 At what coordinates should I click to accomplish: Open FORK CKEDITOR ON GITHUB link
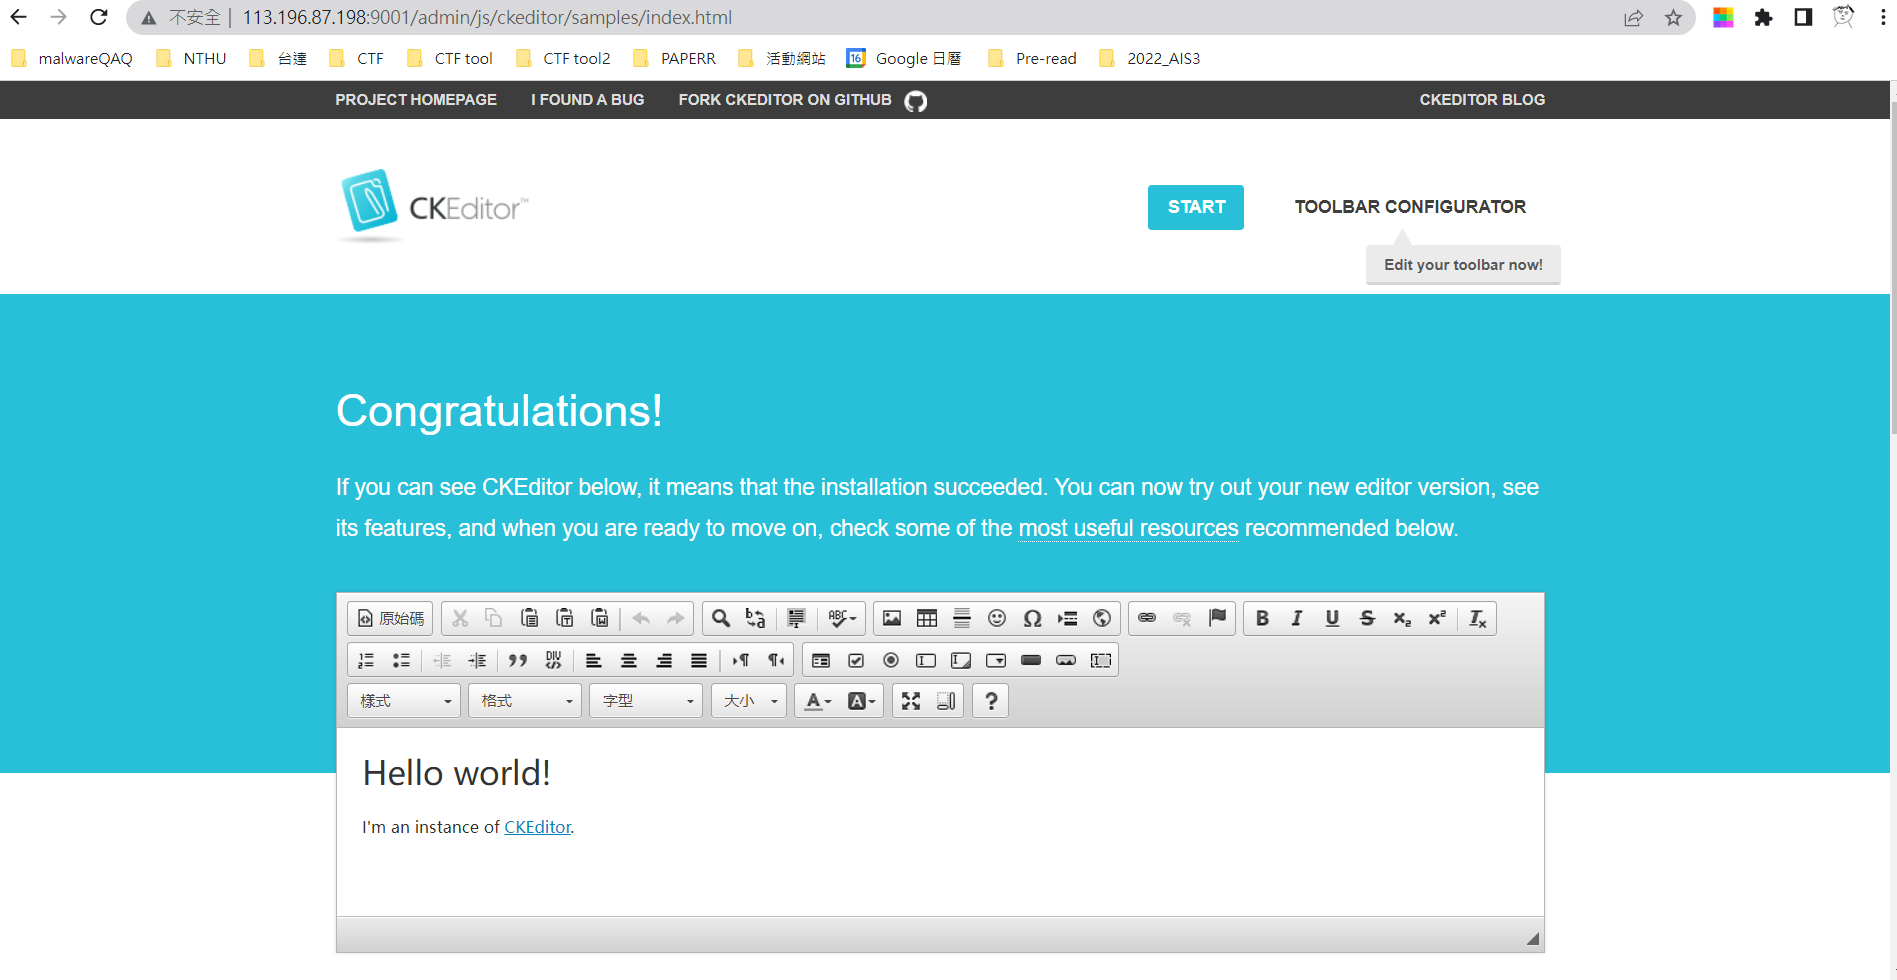click(x=803, y=100)
